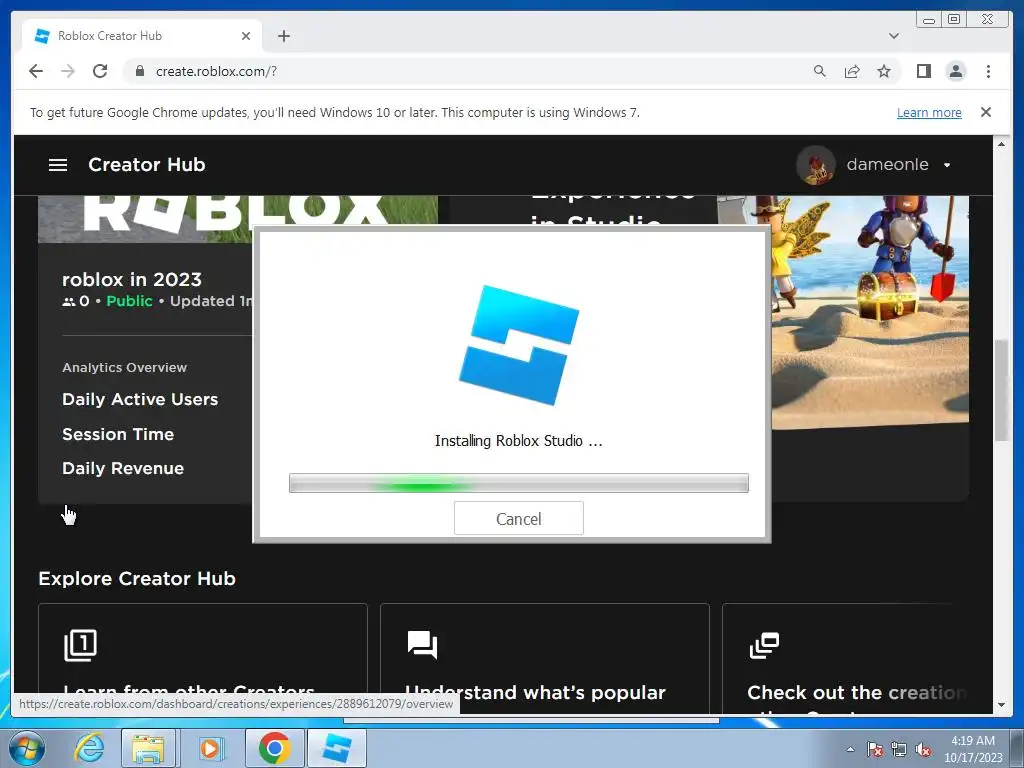The height and width of the screenshot is (768, 1024).
Task: Open Daily Revenue analytics
Action: pyautogui.click(x=123, y=468)
